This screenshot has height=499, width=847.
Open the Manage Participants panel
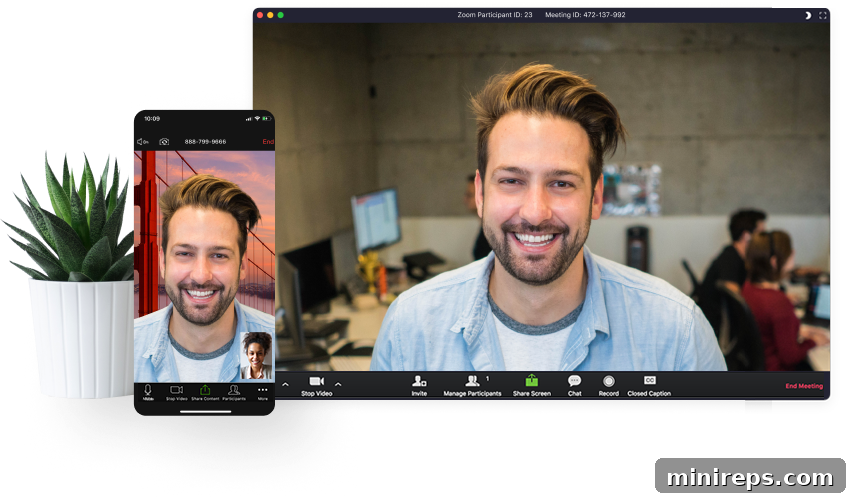click(x=472, y=386)
